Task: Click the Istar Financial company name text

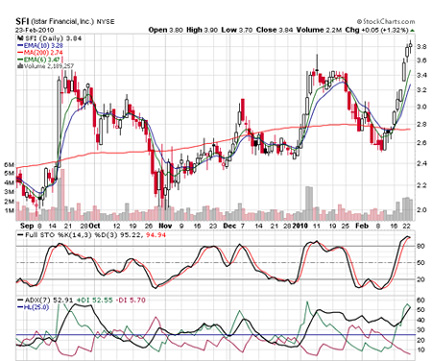Action: click(63, 22)
